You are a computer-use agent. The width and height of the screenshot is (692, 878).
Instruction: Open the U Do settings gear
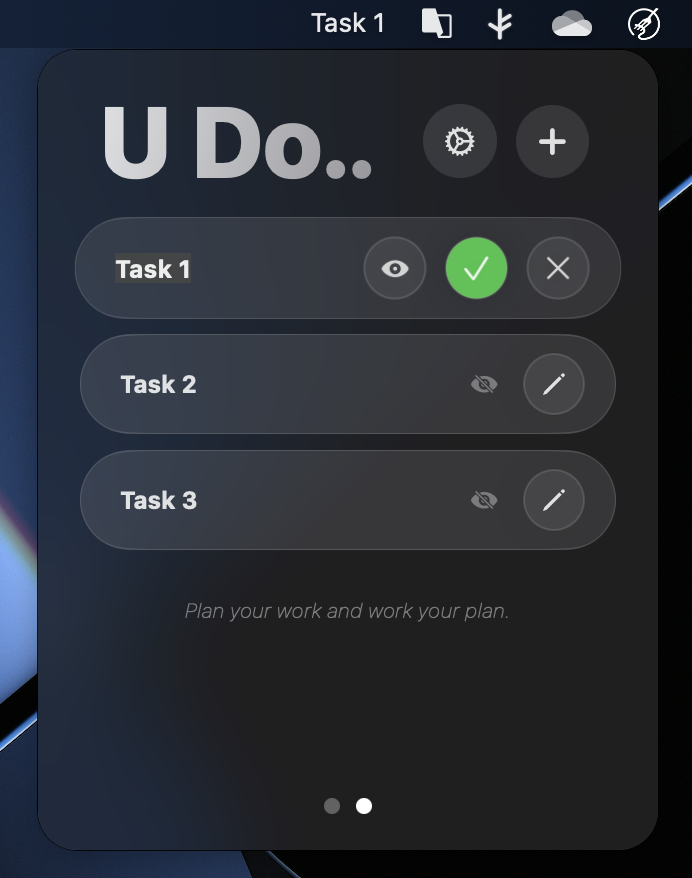click(x=460, y=141)
